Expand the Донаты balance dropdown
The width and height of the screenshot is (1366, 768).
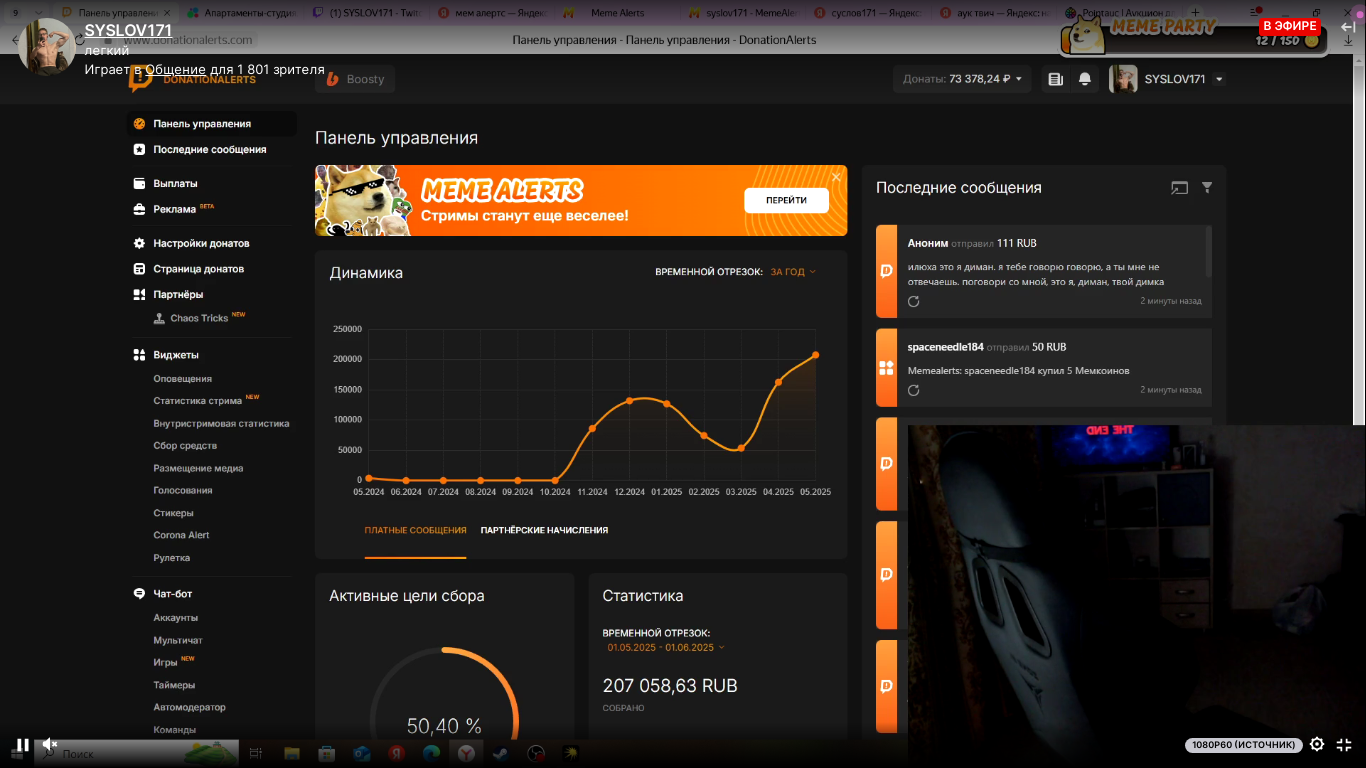pyautogui.click(x=963, y=79)
